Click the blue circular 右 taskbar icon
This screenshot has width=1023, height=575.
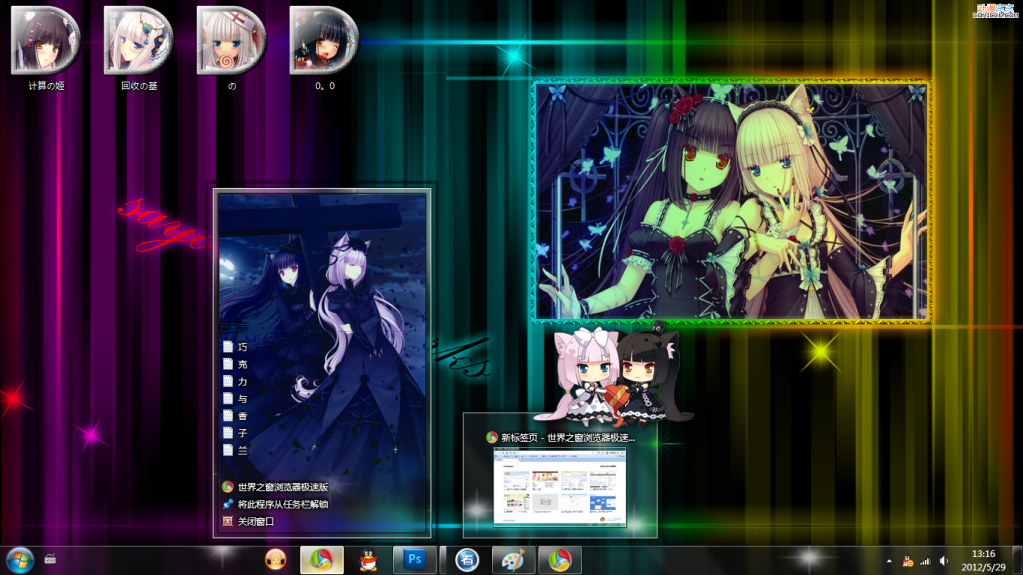[x=466, y=560]
